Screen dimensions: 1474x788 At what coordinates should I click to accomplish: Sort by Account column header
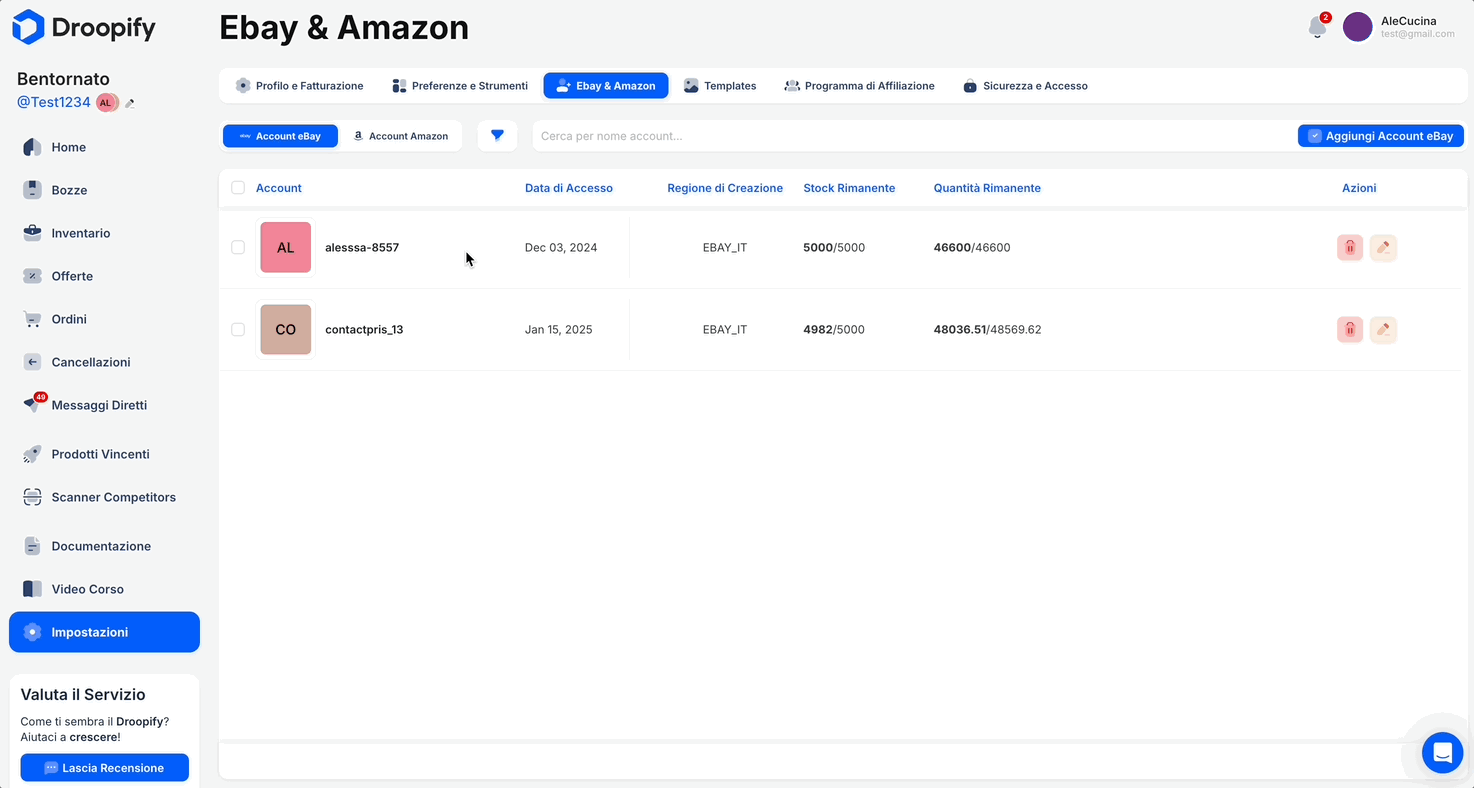[x=279, y=188]
